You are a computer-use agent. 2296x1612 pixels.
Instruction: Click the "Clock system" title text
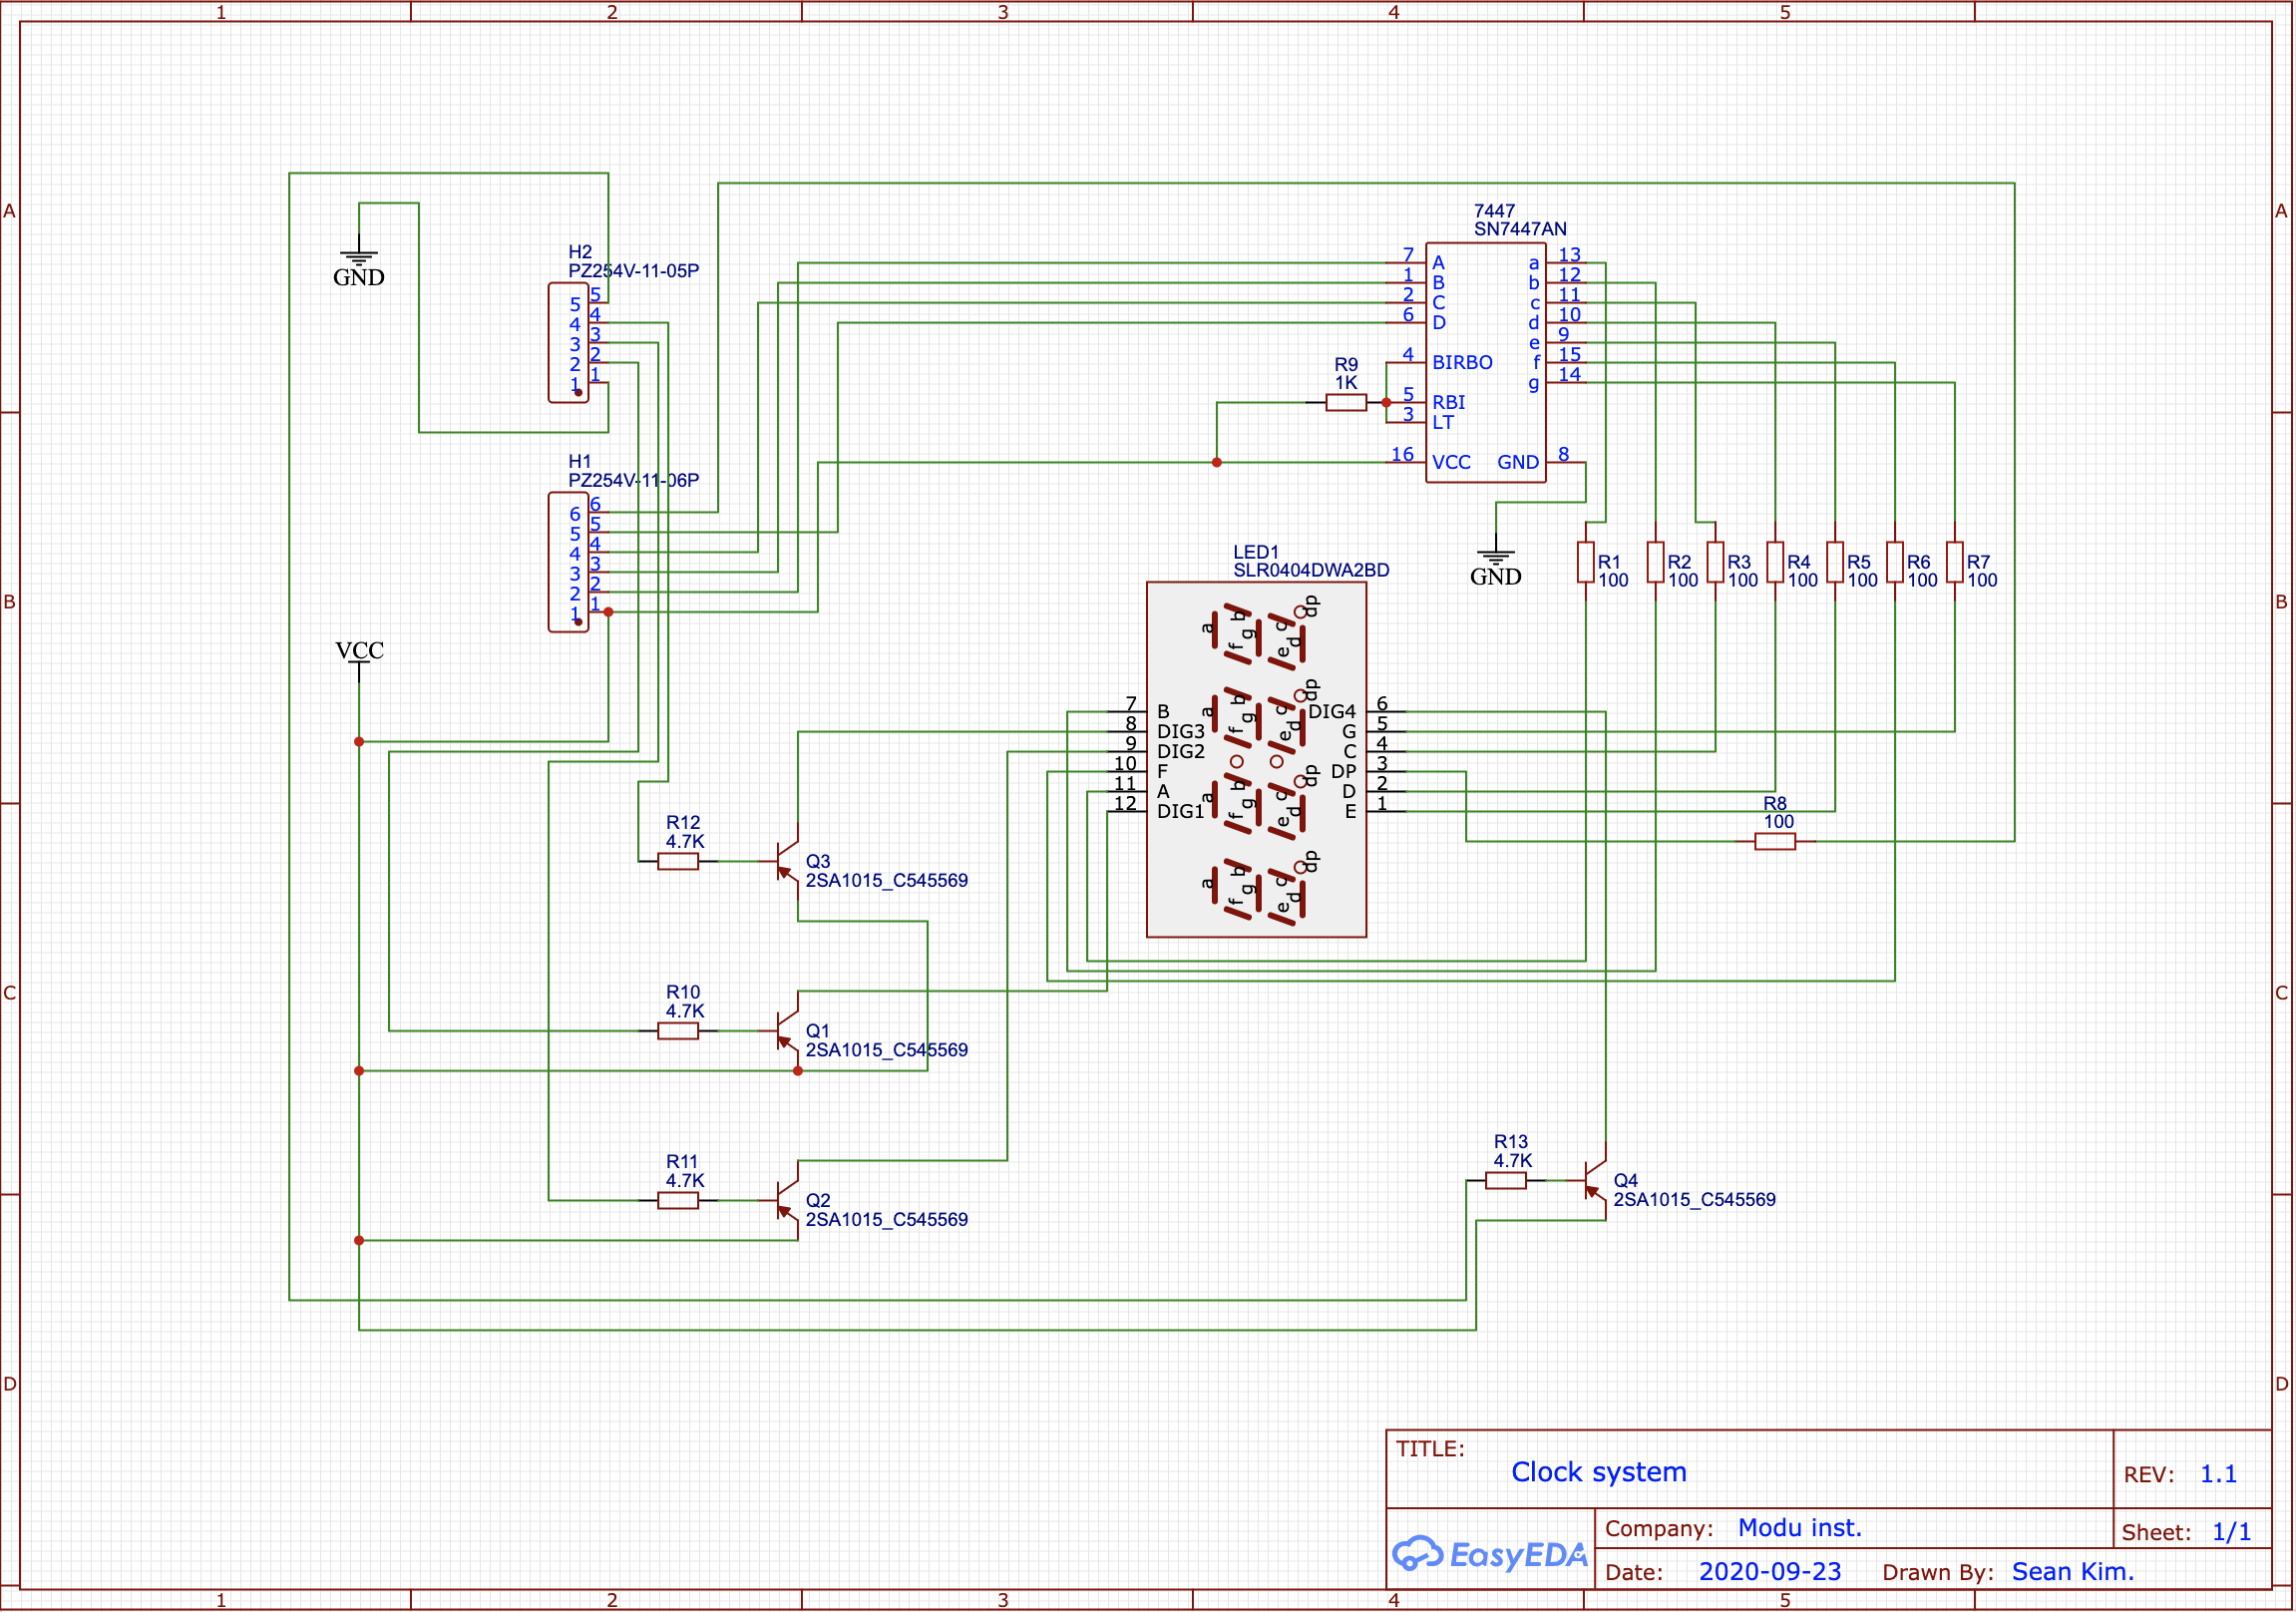click(1599, 1473)
